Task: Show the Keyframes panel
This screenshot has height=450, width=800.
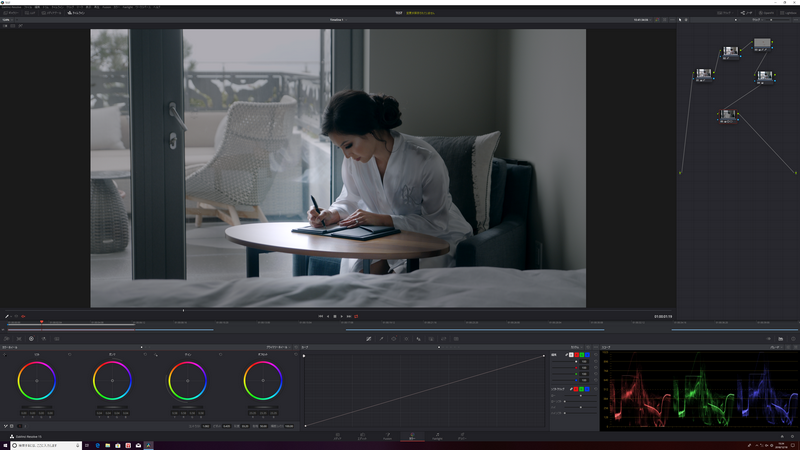Action: 768,339
